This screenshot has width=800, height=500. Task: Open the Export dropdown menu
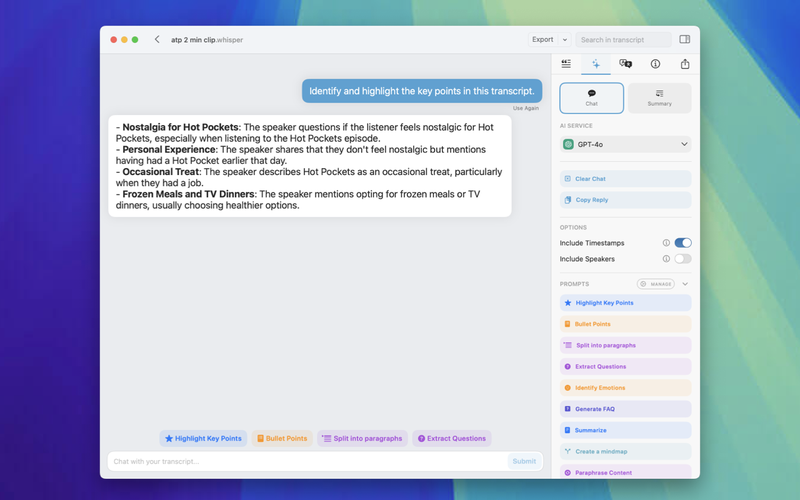point(549,40)
